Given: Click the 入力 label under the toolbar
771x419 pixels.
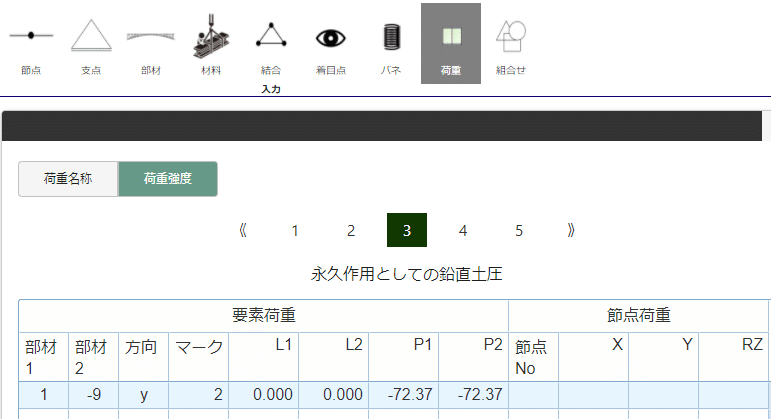Looking at the screenshot, I should click(271, 89).
